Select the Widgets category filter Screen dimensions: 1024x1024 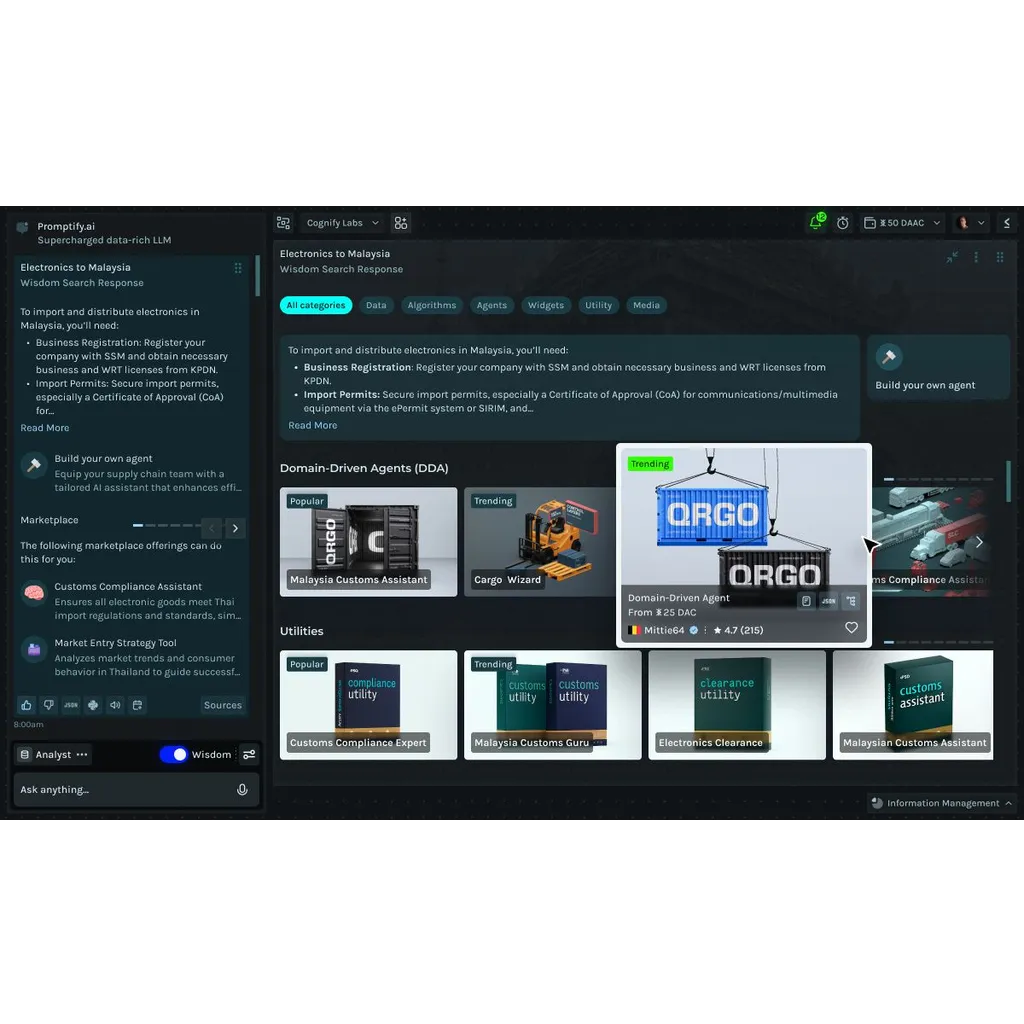546,305
